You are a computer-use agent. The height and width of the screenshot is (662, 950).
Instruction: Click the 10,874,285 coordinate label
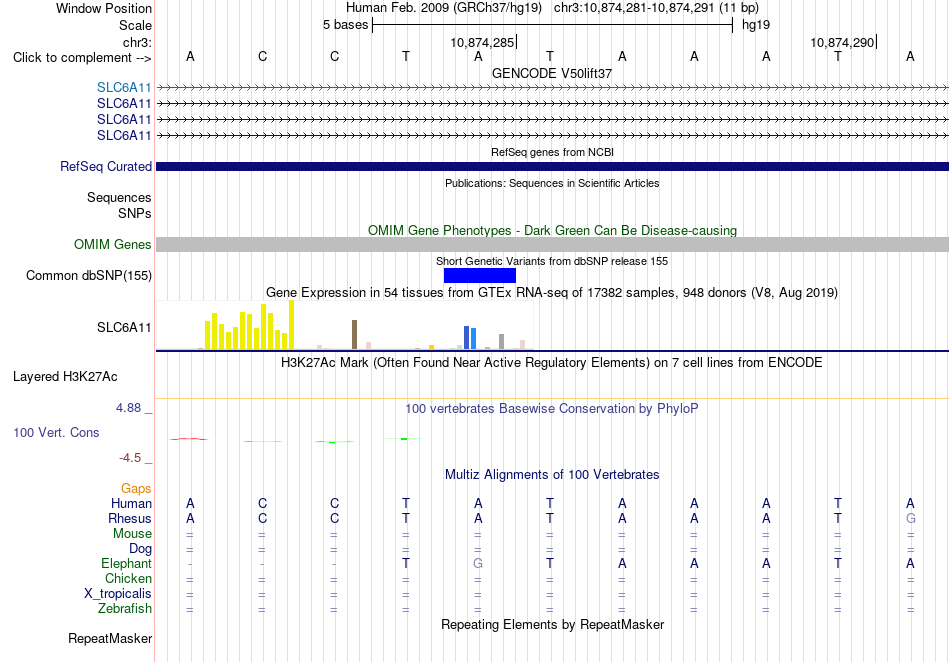[x=482, y=42]
